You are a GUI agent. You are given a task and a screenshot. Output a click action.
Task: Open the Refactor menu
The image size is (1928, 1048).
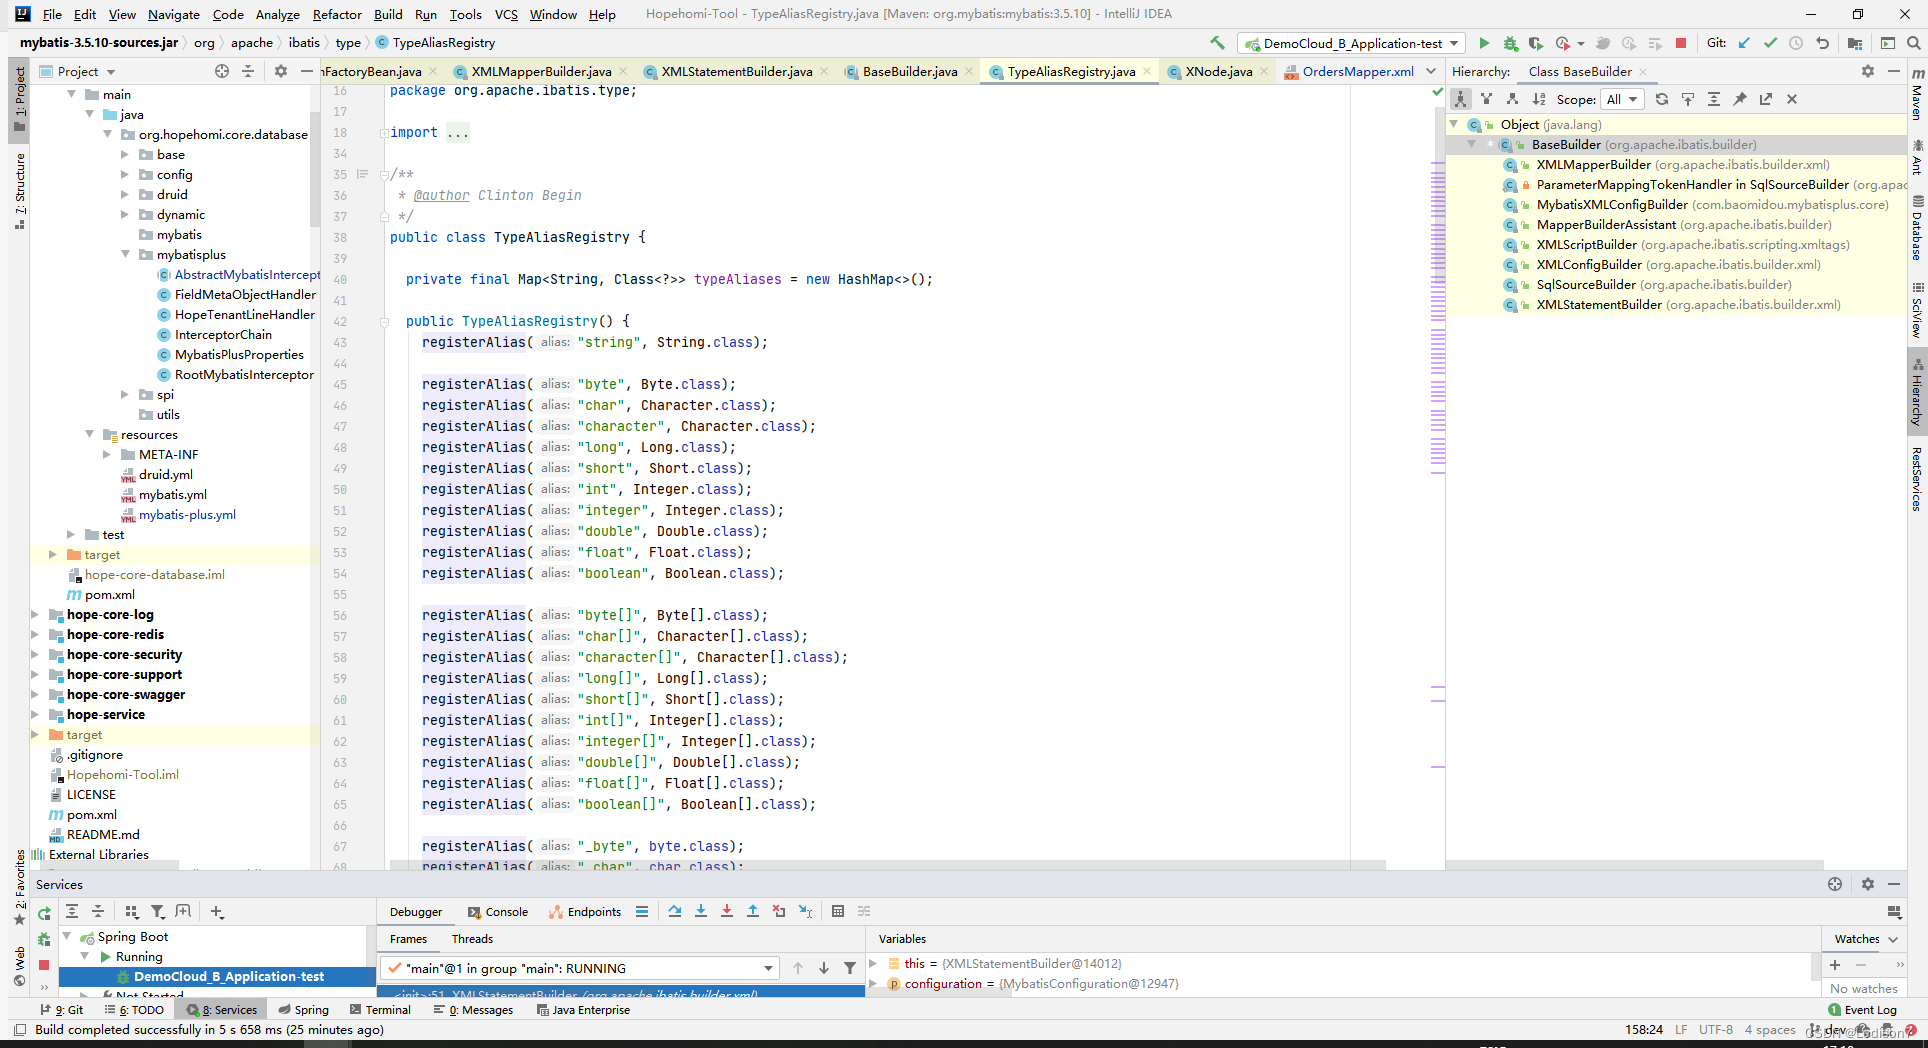(x=337, y=14)
